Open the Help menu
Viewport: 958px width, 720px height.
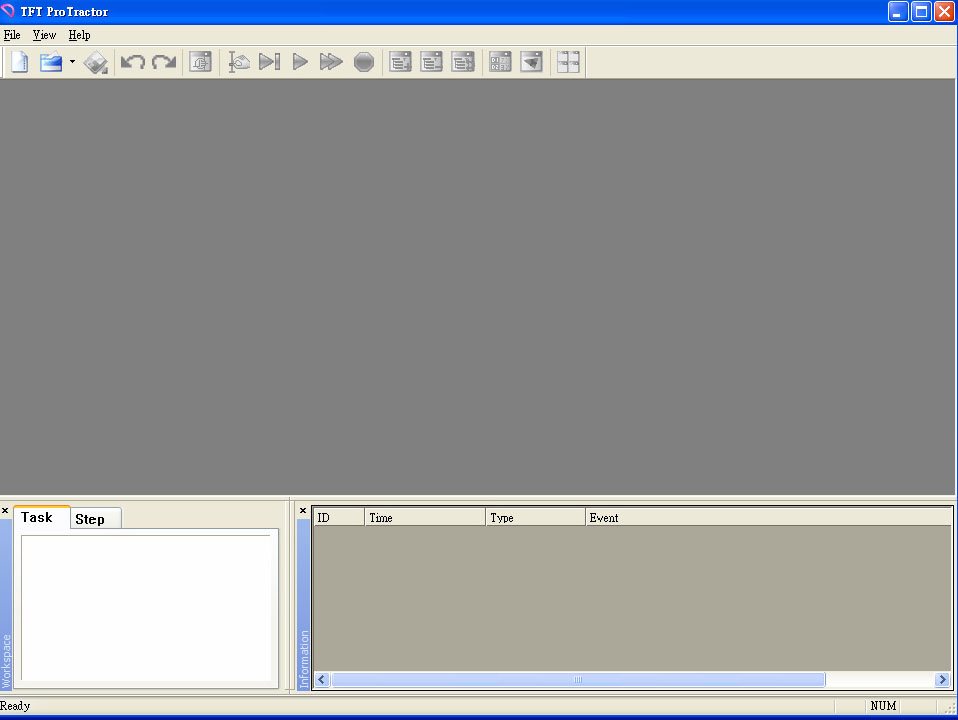click(x=79, y=35)
